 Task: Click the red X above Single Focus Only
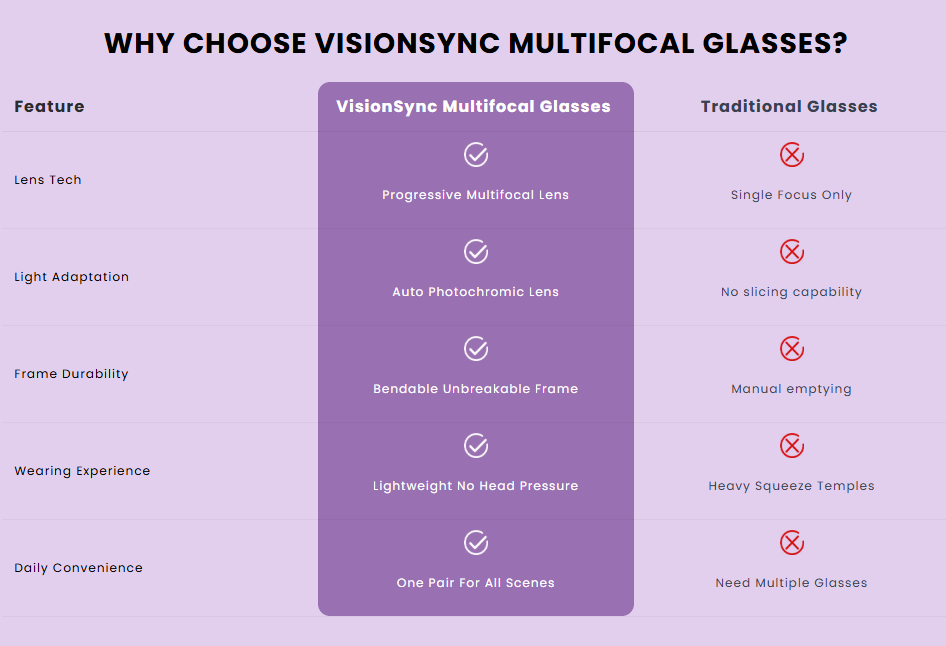[x=792, y=154]
